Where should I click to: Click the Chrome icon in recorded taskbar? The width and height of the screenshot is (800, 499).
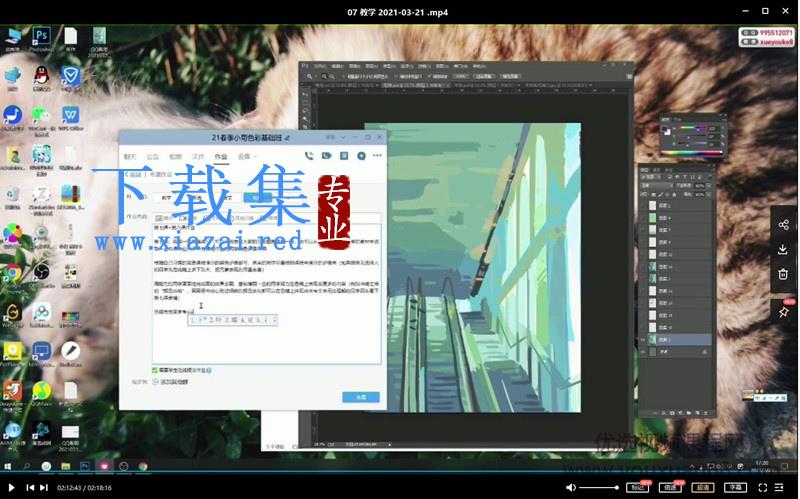[143, 466]
